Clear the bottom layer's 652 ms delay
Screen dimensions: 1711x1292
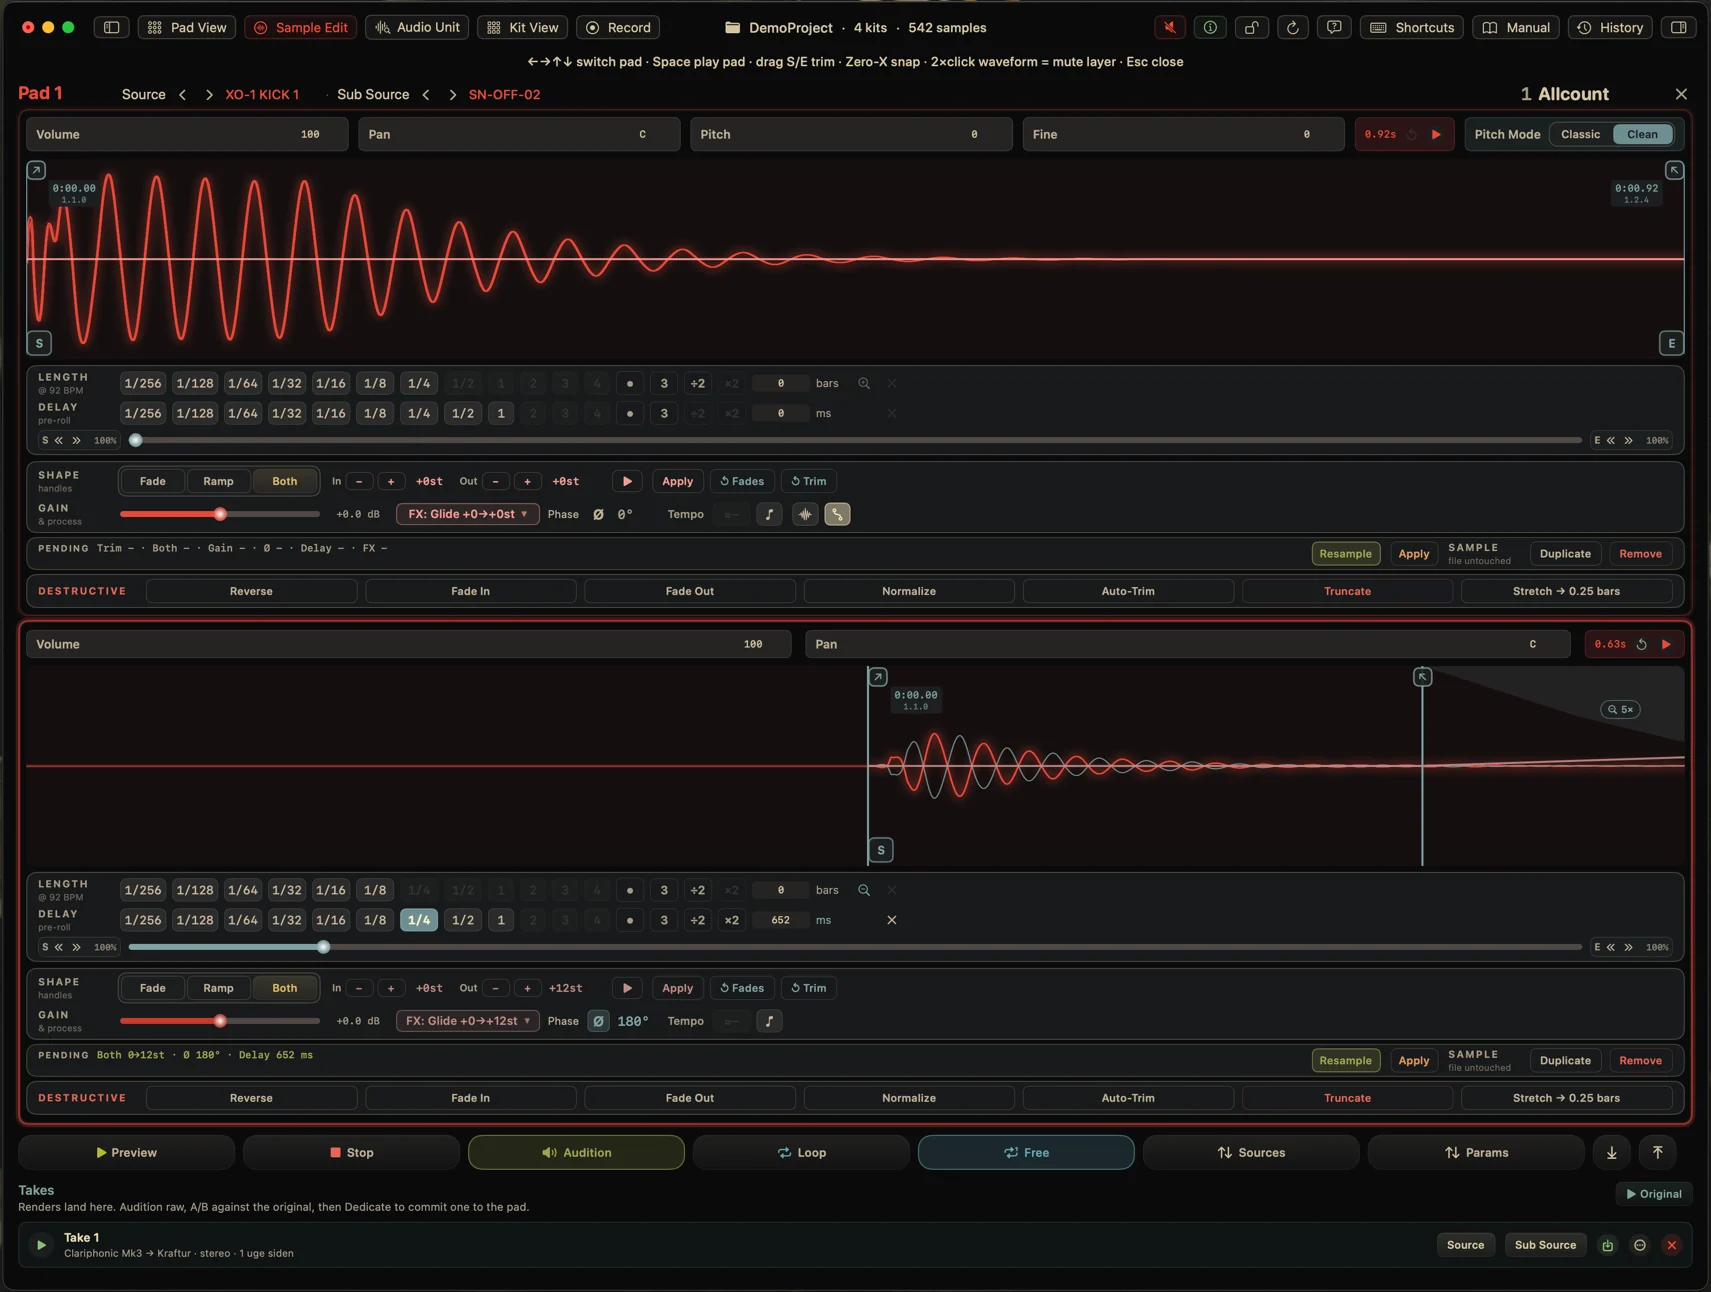(x=891, y=920)
